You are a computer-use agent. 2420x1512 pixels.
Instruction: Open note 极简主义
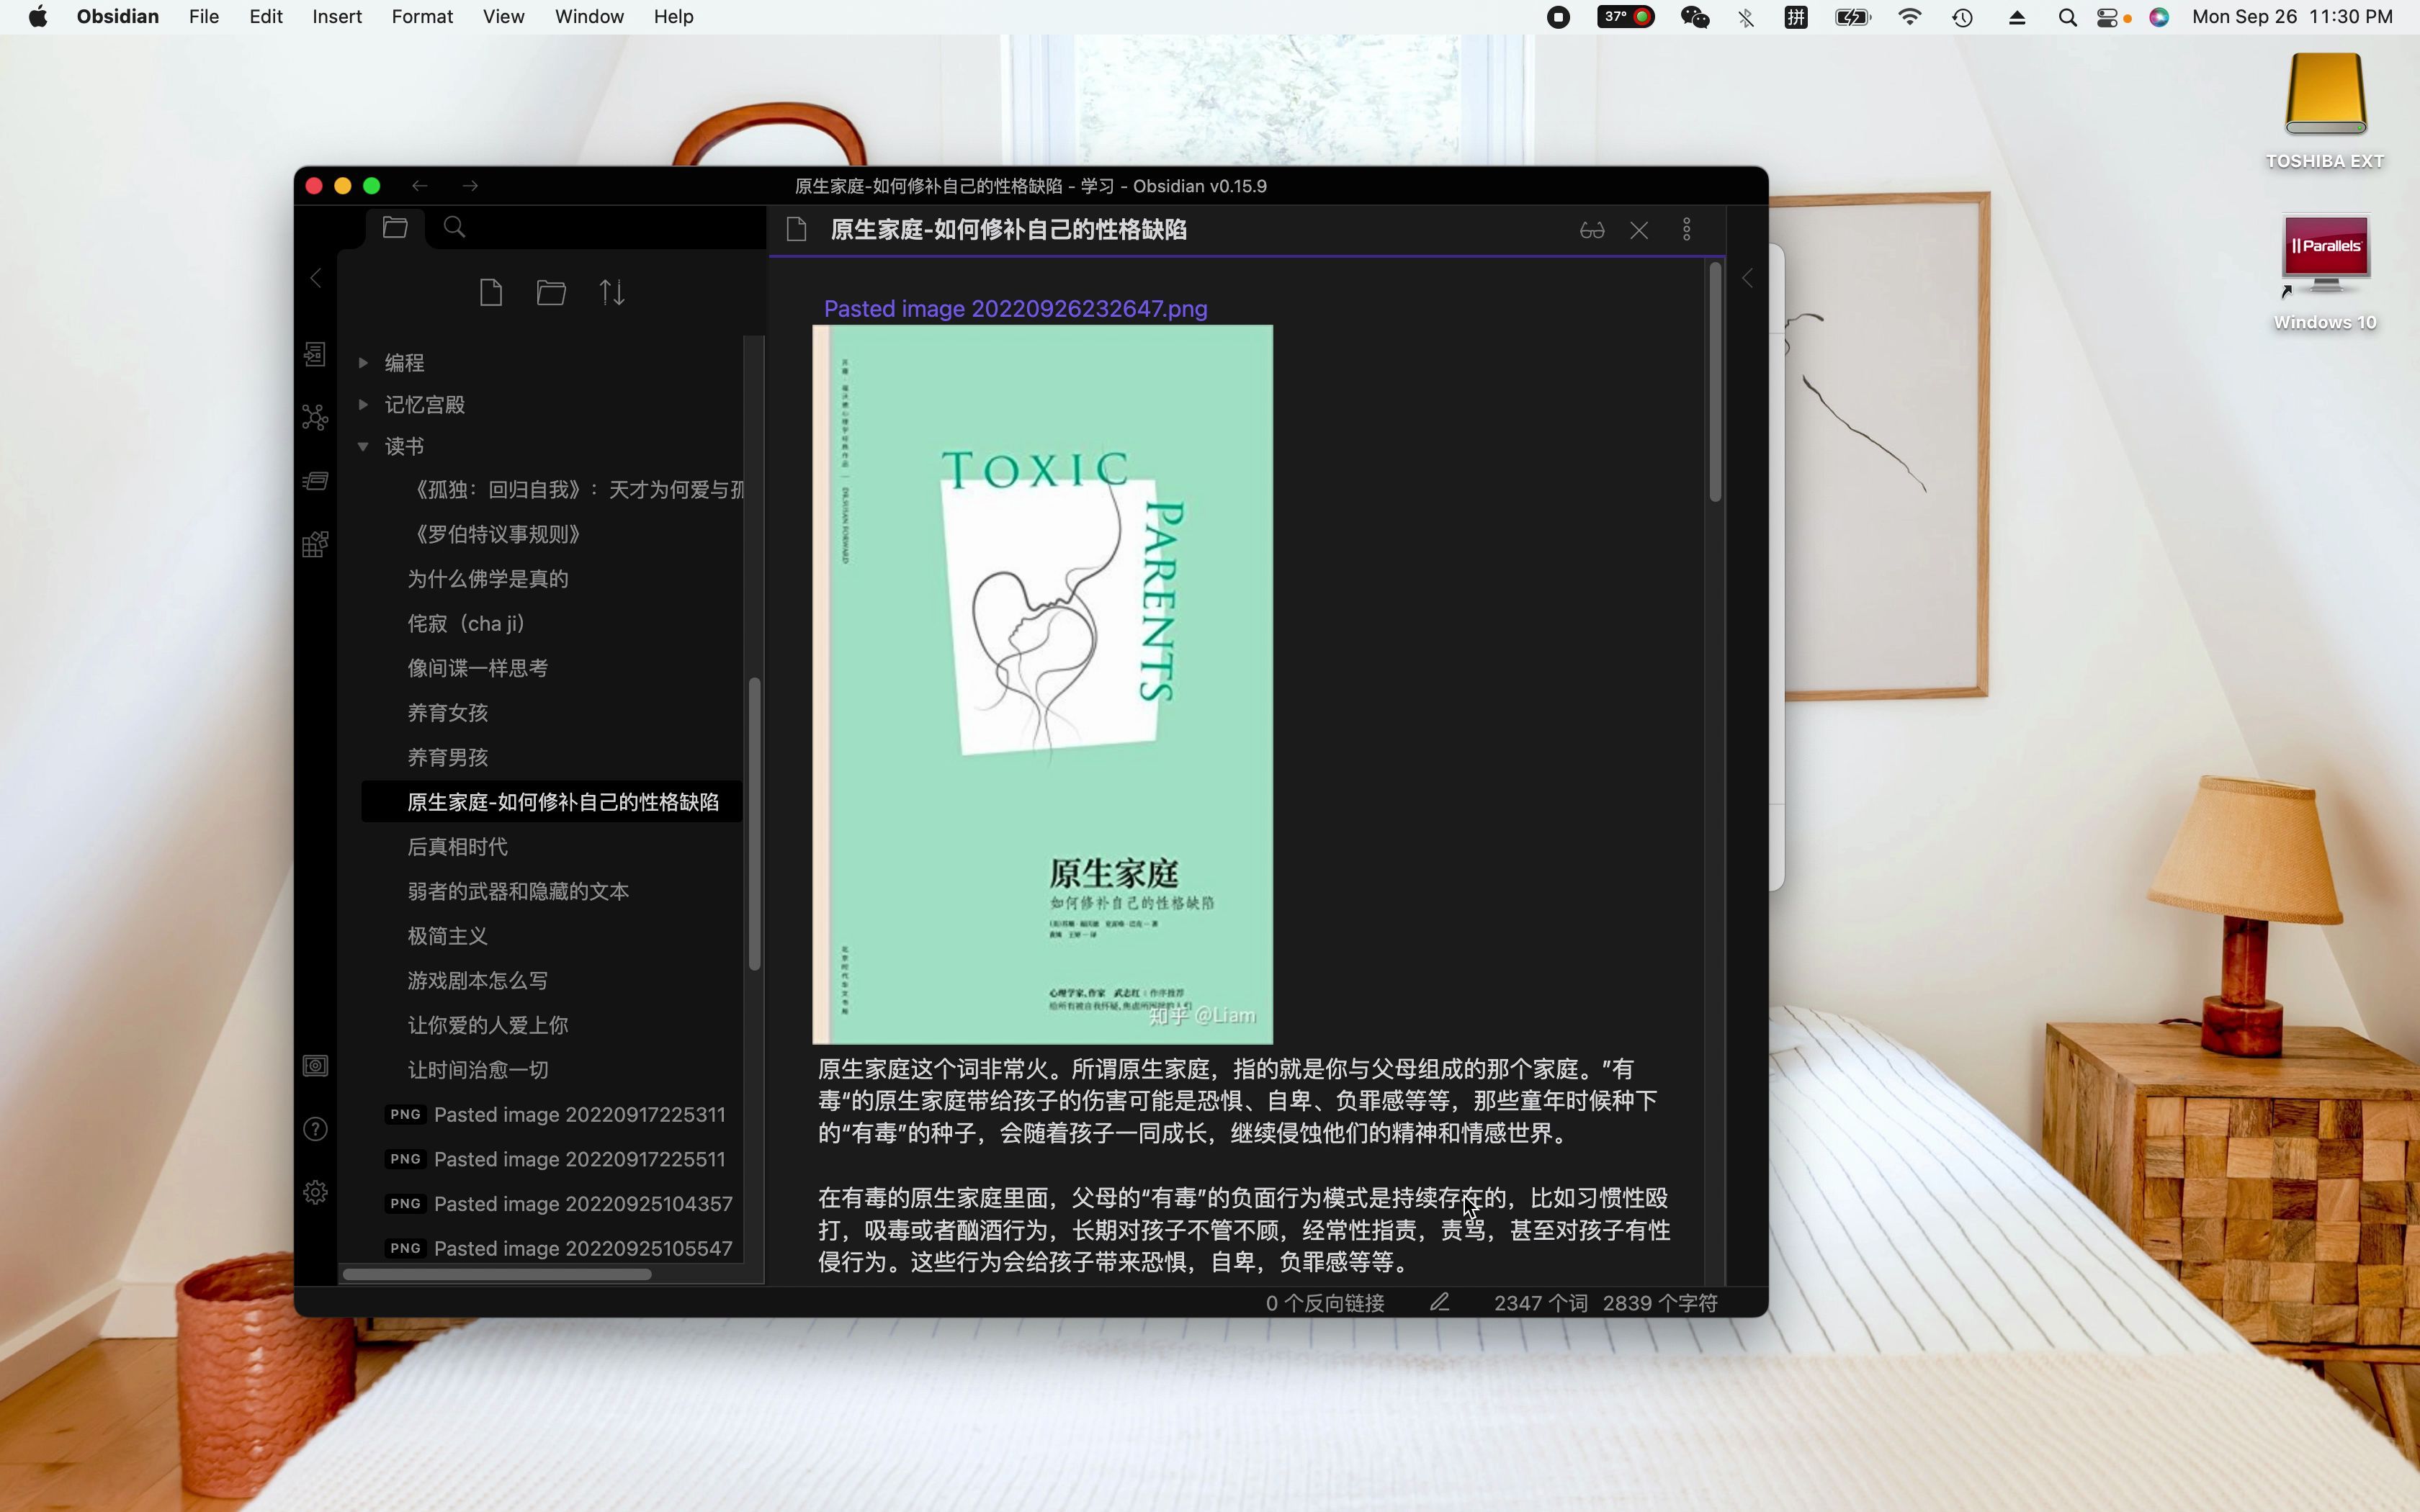point(448,936)
